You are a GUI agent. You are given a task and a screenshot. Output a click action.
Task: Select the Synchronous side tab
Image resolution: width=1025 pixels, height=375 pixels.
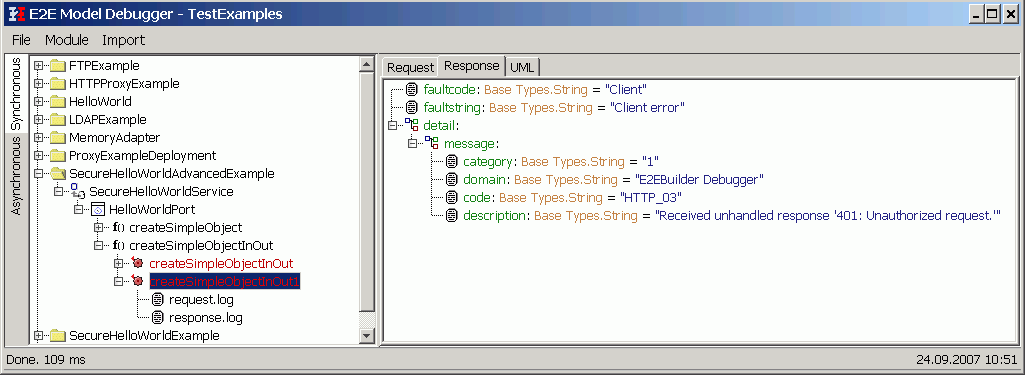point(16,93)
